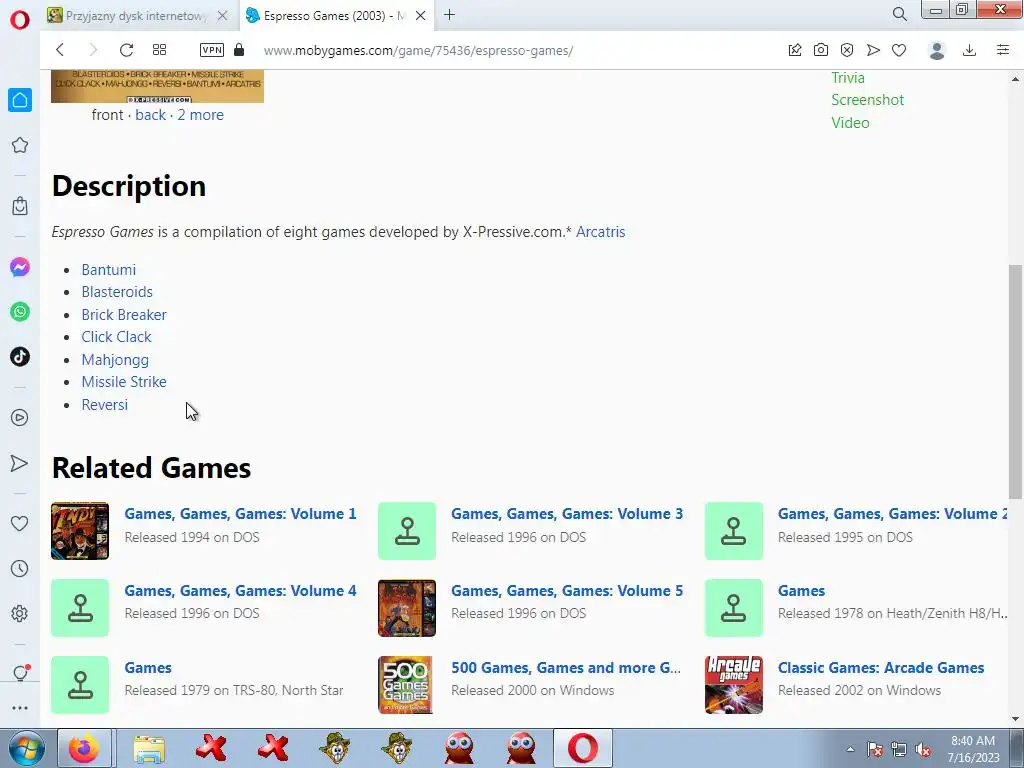Open Windows Explorer folder in taskbar
Screen dimensions: 1024x768
point(149,748)
